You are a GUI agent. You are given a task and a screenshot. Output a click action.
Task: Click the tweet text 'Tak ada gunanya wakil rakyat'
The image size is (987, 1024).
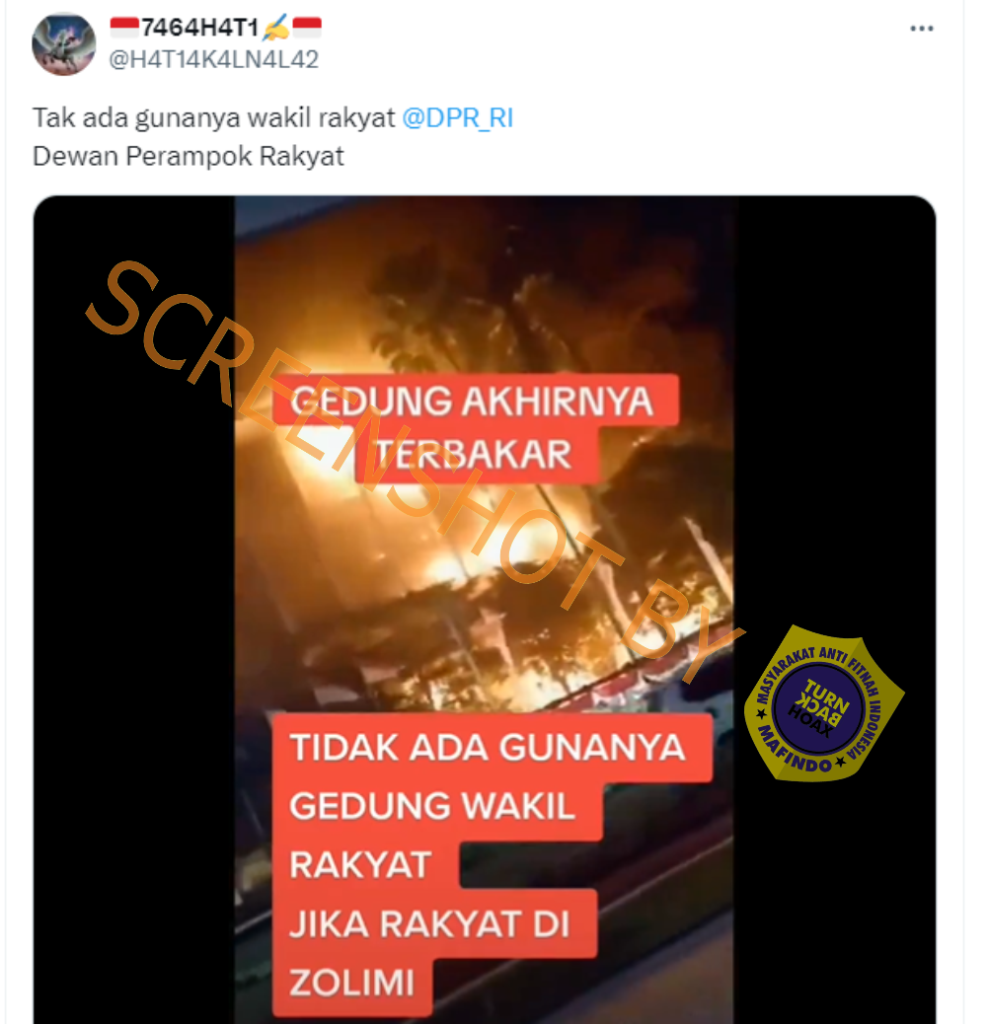pos(214,118)
